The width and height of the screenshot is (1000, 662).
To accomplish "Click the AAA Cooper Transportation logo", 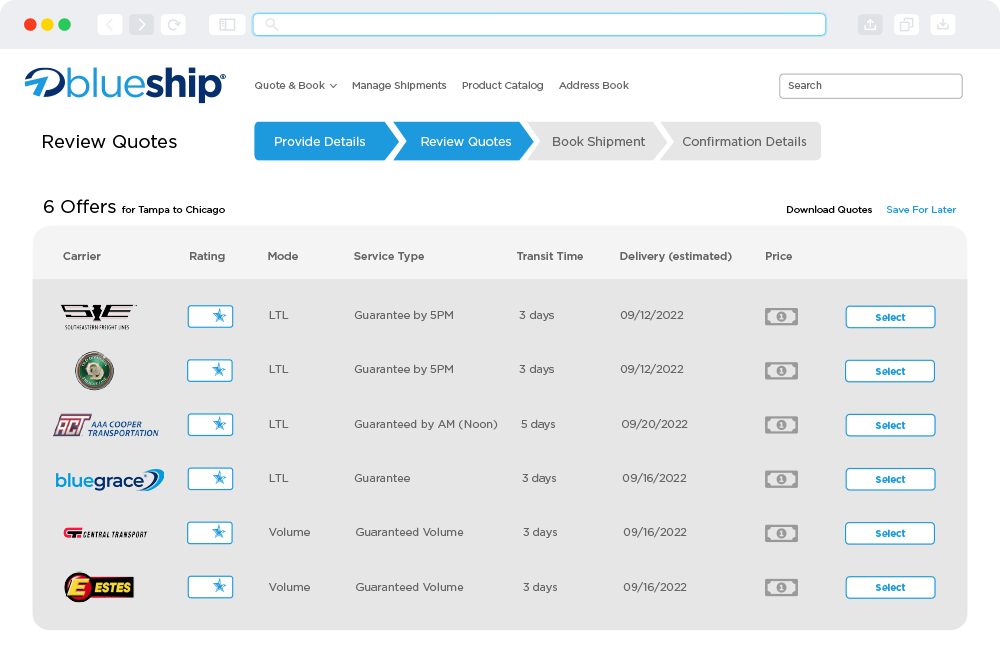I will point(106,425).
